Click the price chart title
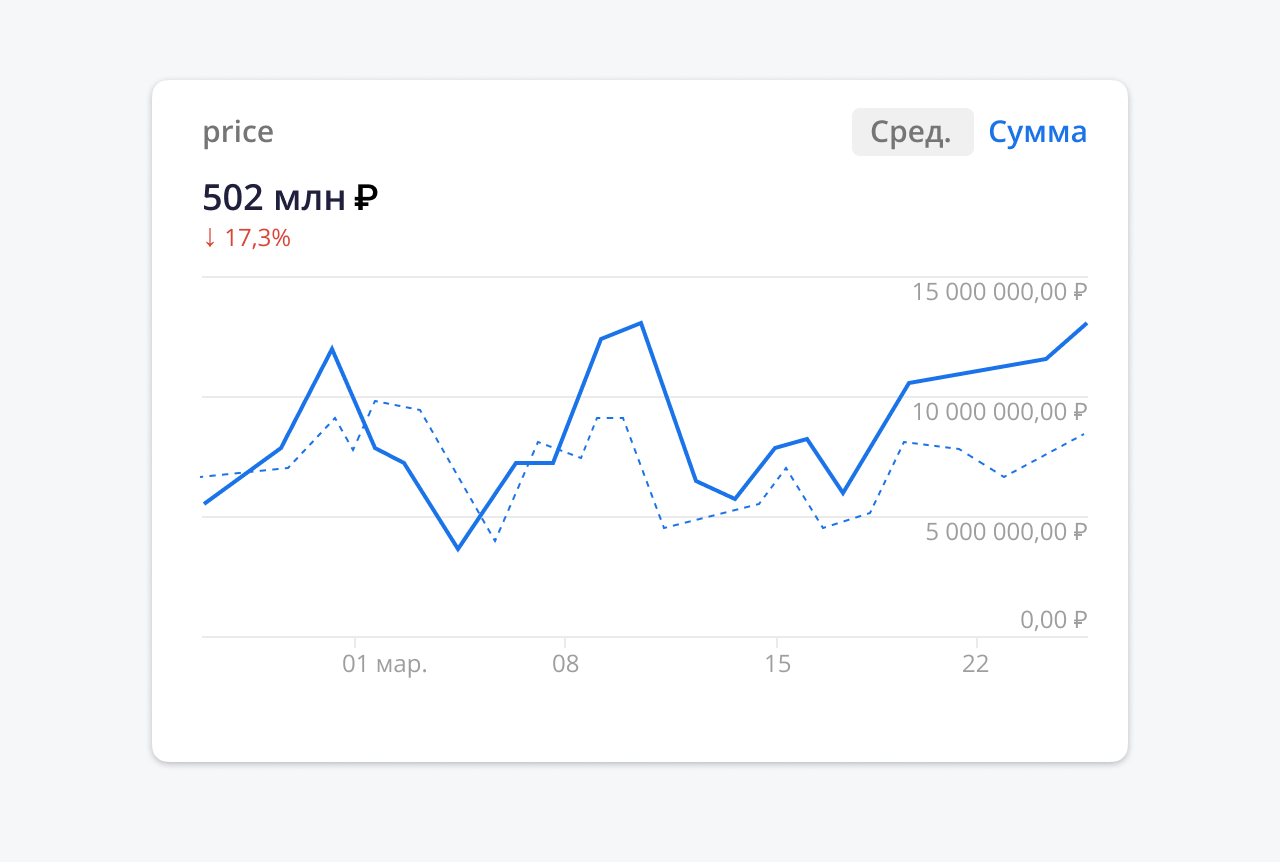The height and width of the screenshot is (862, 1280). [x=238, y=131]
